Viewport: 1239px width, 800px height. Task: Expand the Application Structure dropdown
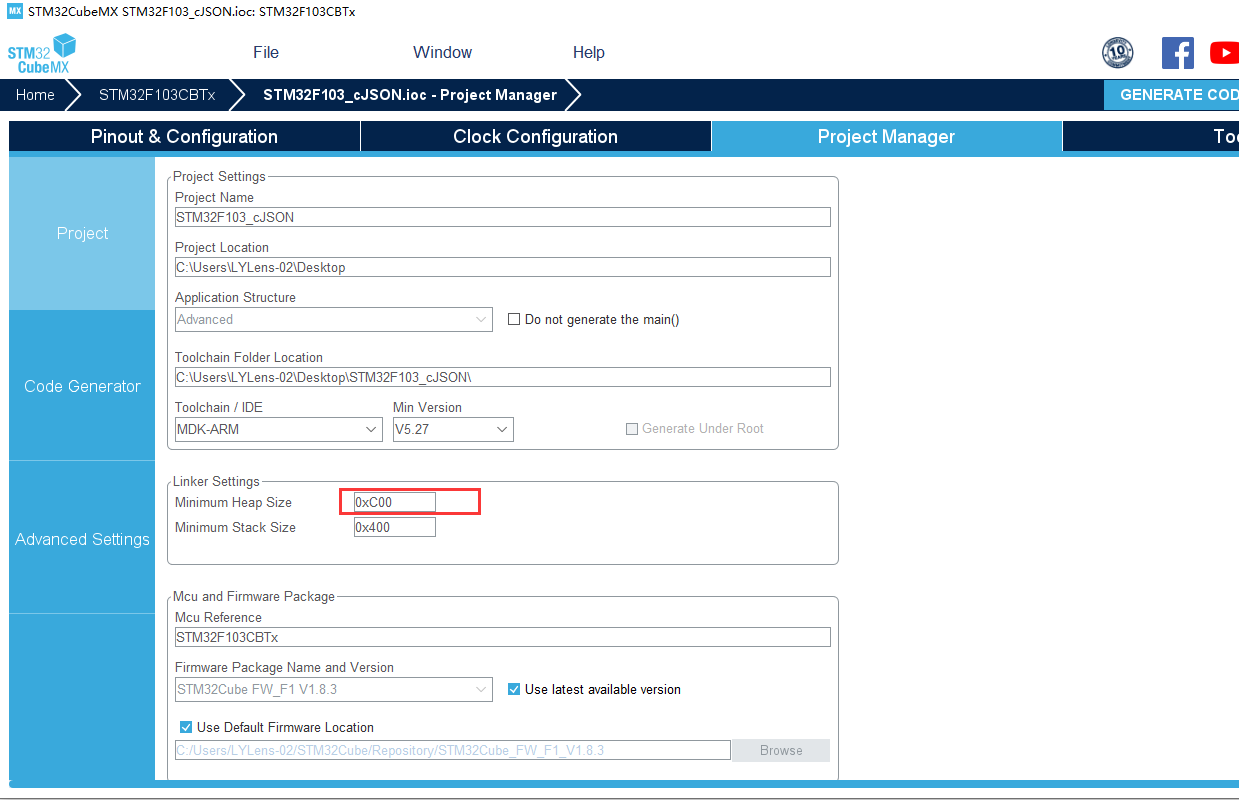(x=333, y=319)
